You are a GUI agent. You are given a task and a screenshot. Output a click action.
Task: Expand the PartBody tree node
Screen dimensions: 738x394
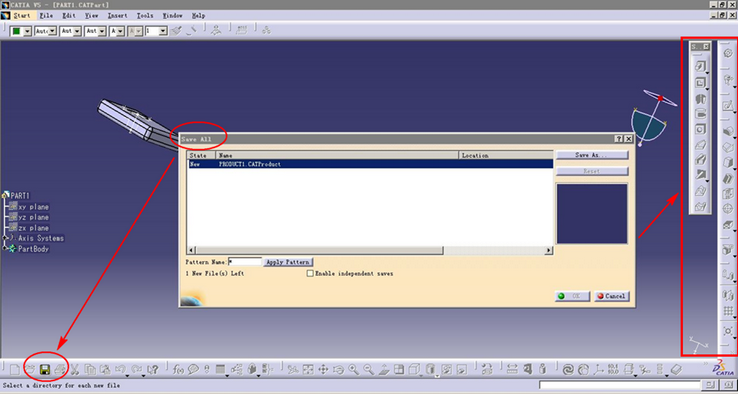click(x=5, y=249)
